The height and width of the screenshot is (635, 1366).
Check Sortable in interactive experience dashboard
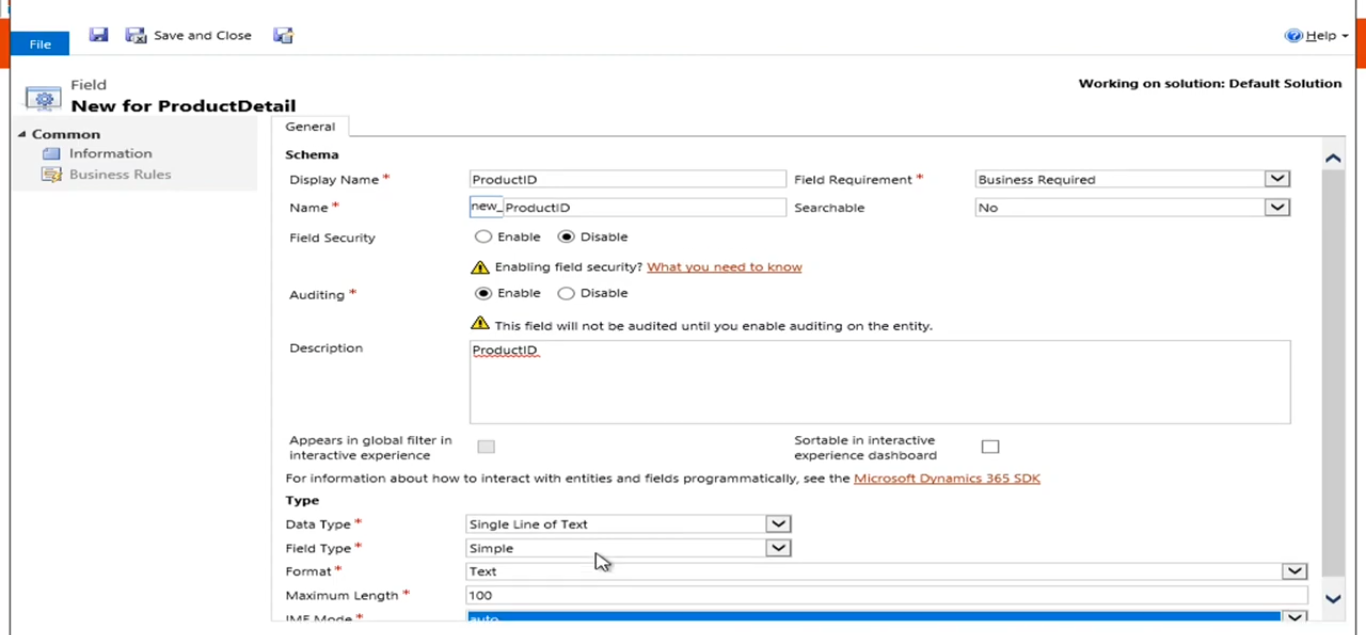pos(990,447)
